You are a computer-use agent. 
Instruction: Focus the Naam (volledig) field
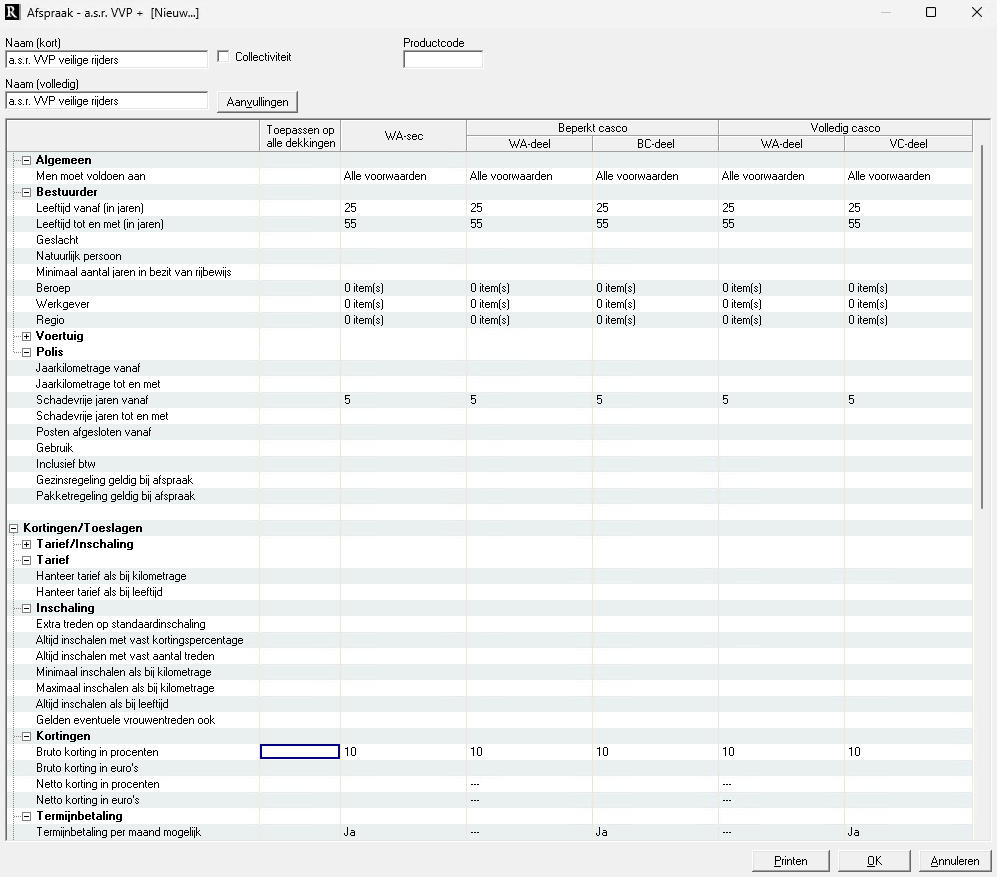click(x=106, y=100)
